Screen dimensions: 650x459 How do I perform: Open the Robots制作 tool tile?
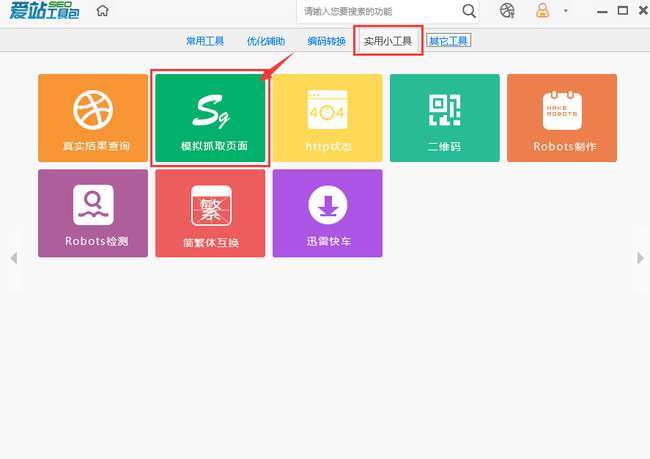[x=562, y=118]
